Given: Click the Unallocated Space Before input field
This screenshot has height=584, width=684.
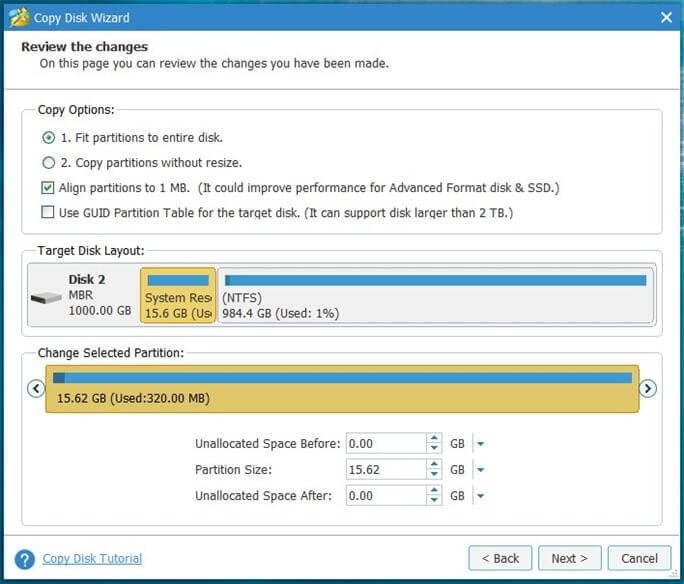Looking at the screenshot, I should tap(386, 444).
